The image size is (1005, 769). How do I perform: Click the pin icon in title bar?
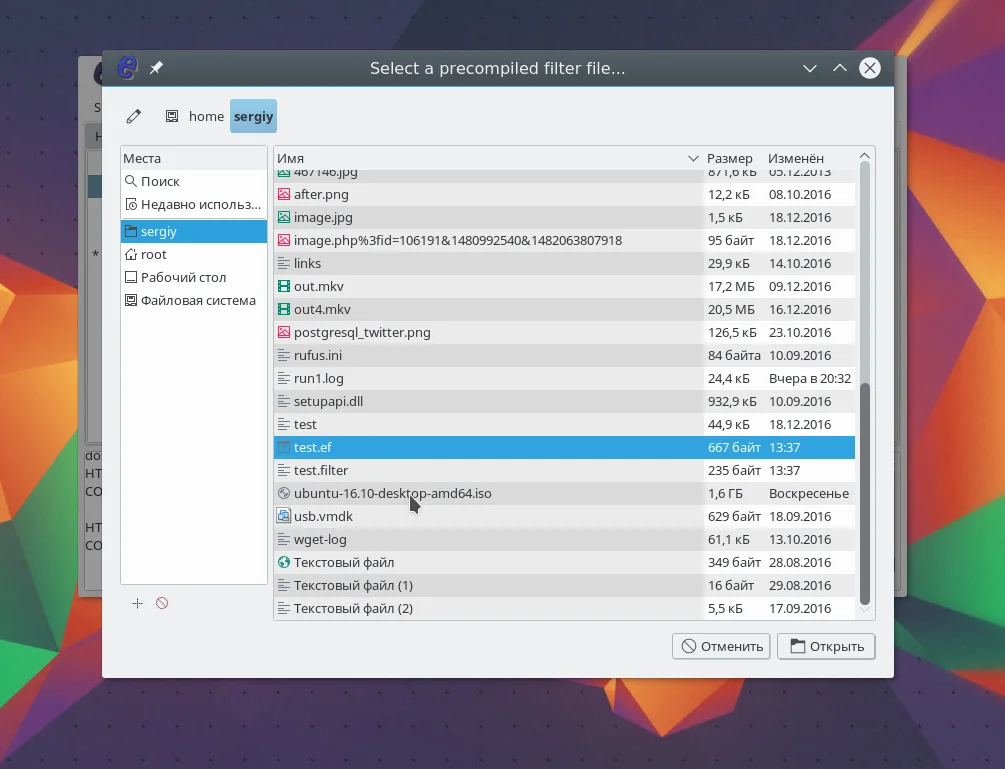click(x=156, y=68)
